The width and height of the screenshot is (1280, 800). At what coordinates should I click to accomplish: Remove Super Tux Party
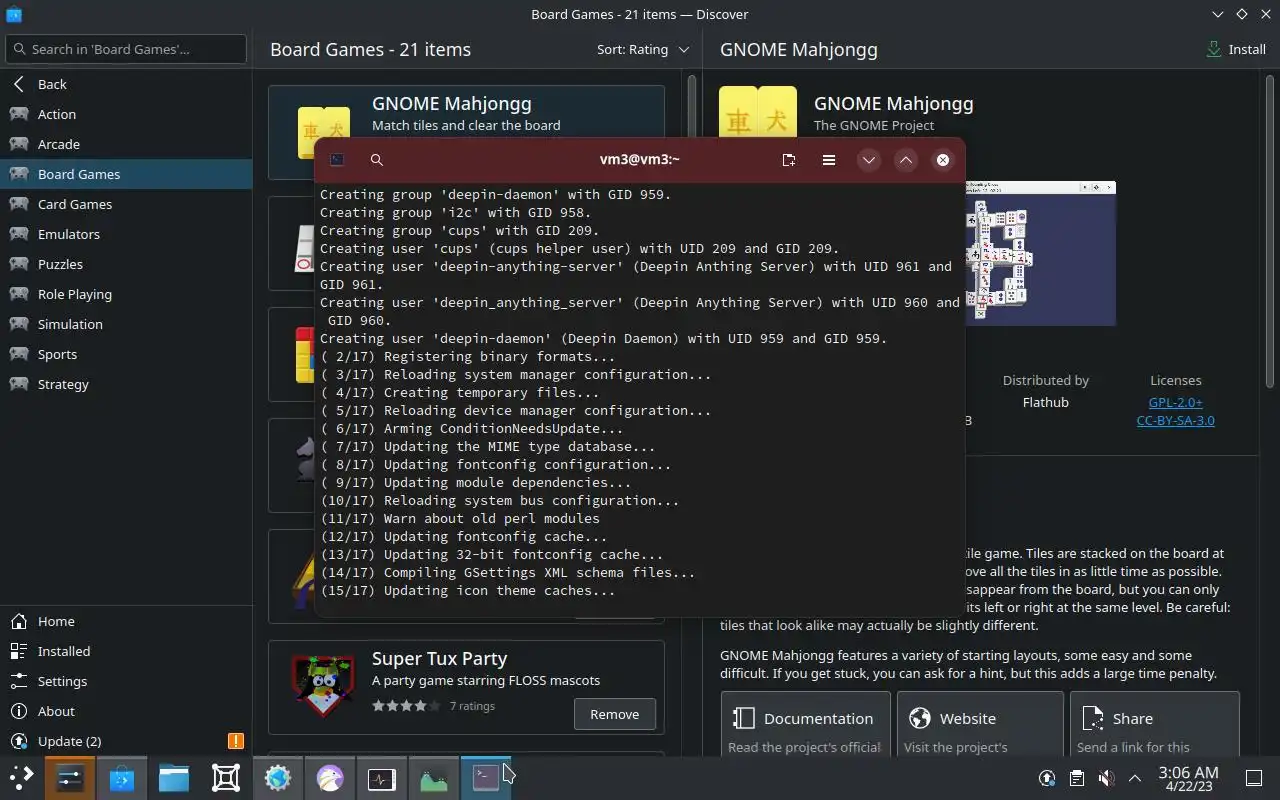click(614, 714)
